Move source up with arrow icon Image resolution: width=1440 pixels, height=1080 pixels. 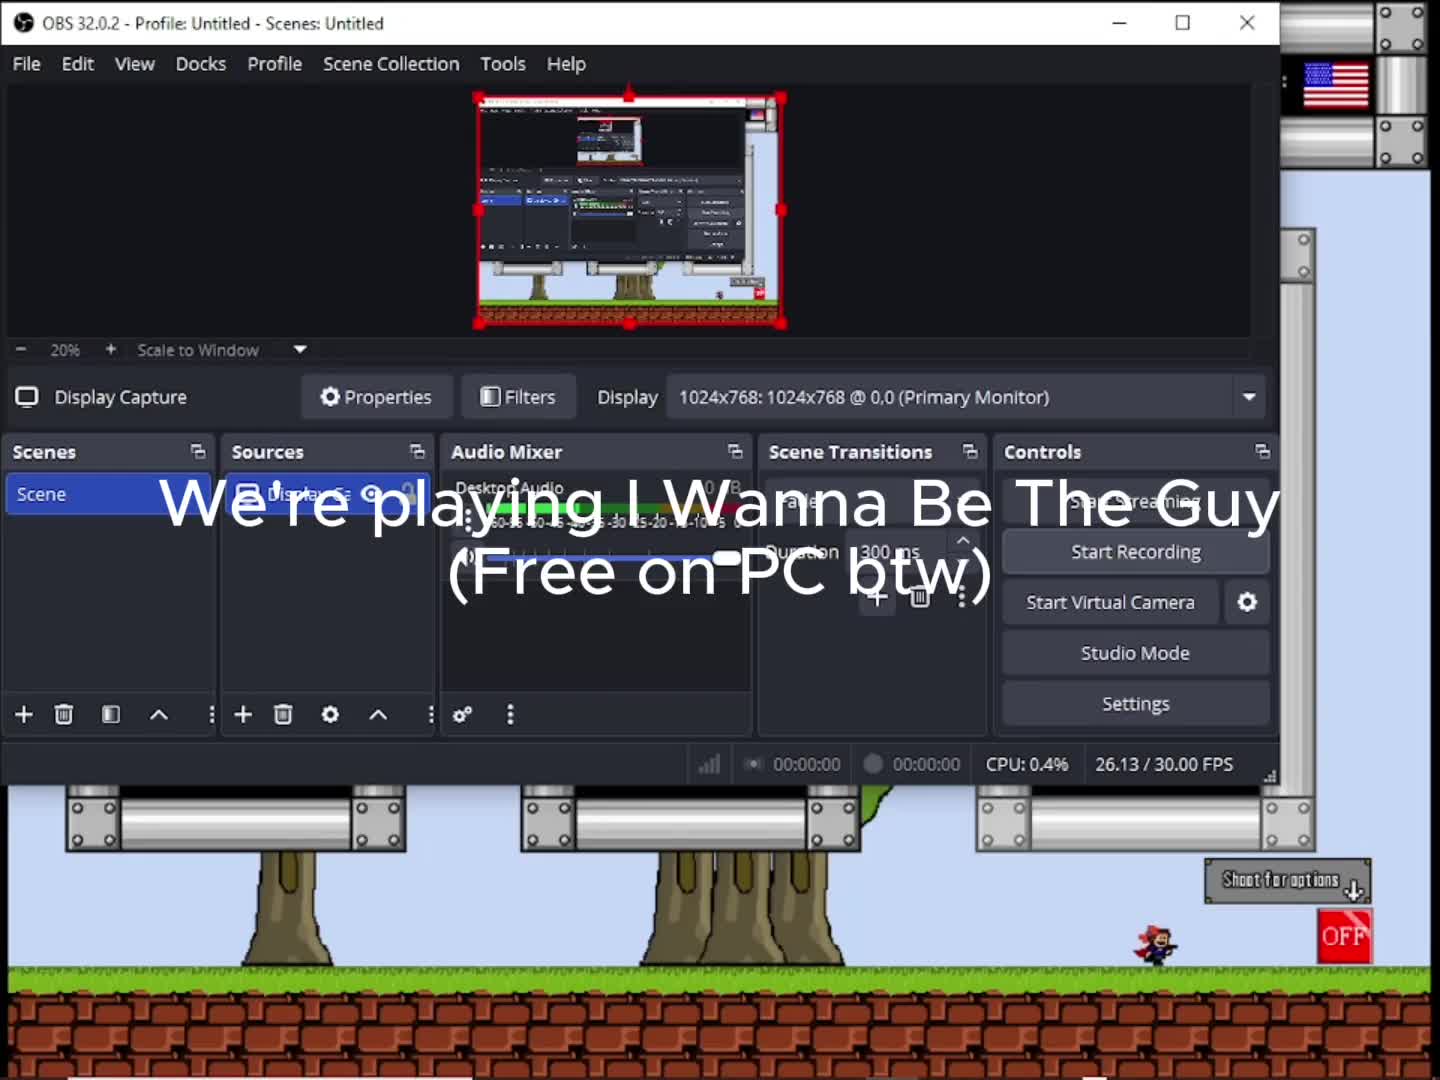click(x=378, y=714)
